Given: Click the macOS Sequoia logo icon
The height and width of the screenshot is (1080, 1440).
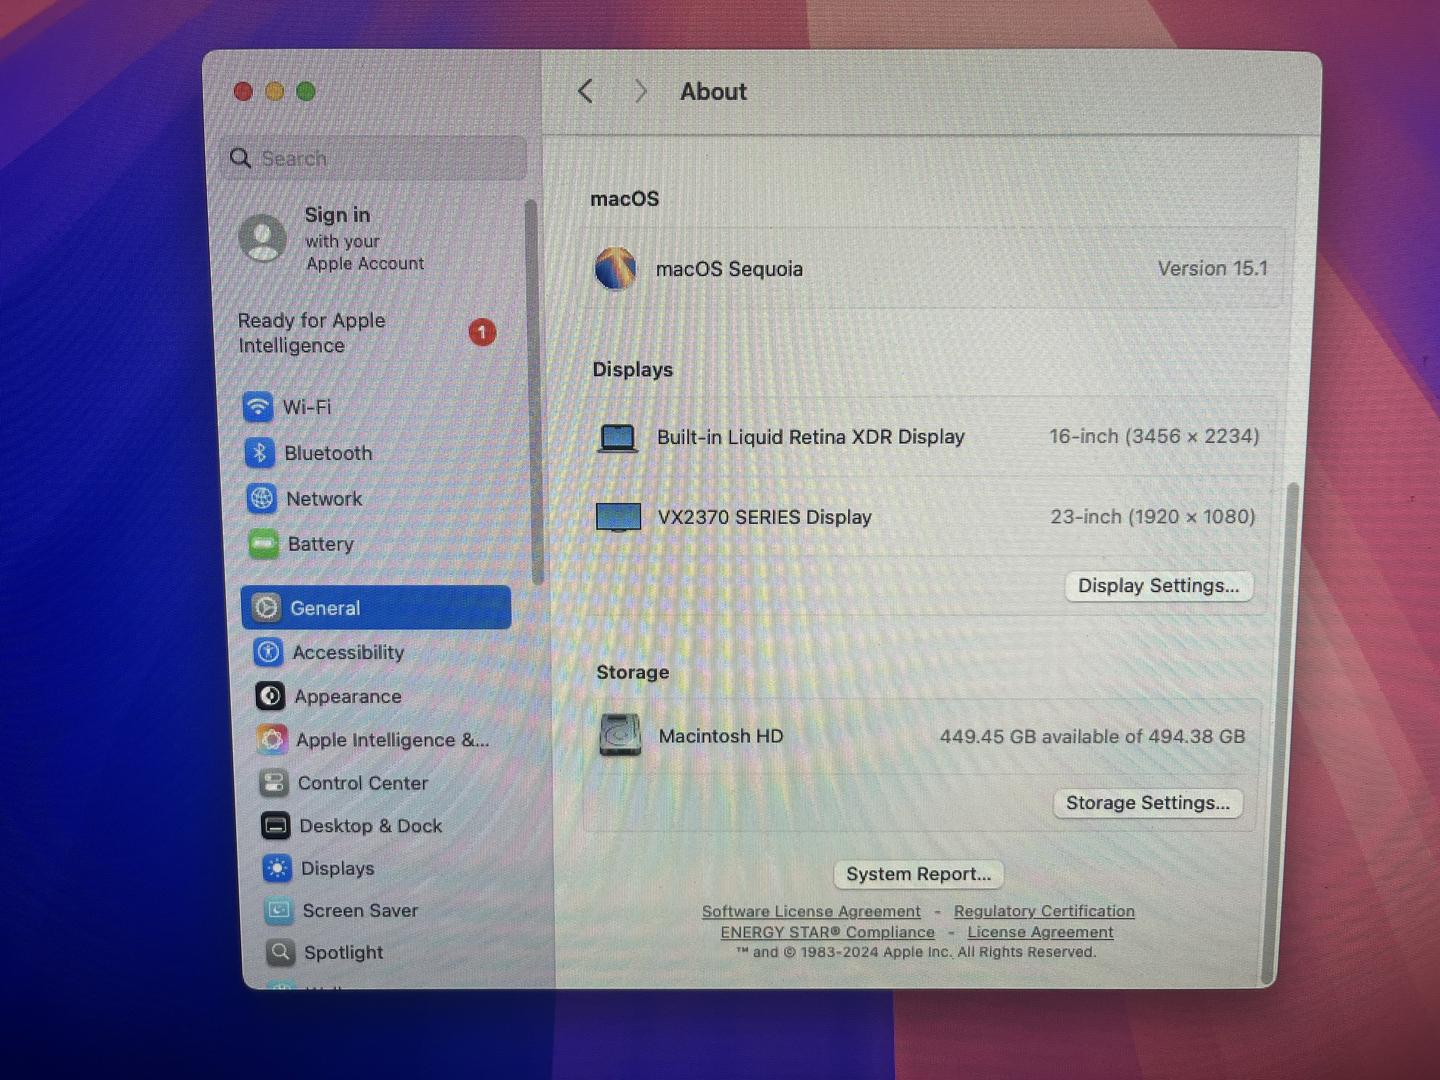Looking at the screenshot, I should 615,268.
